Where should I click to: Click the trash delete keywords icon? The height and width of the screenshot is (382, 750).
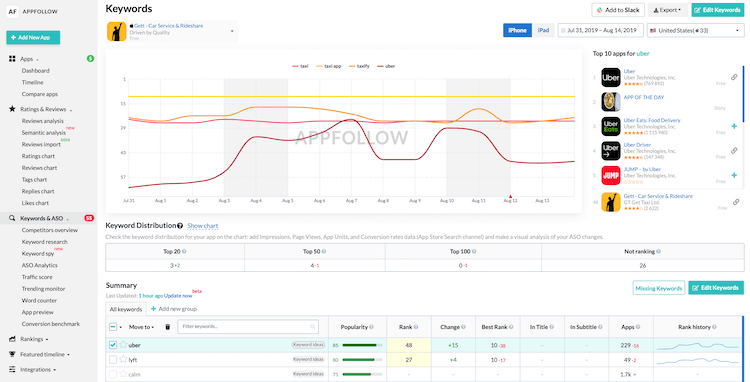(x=167, y=327)
